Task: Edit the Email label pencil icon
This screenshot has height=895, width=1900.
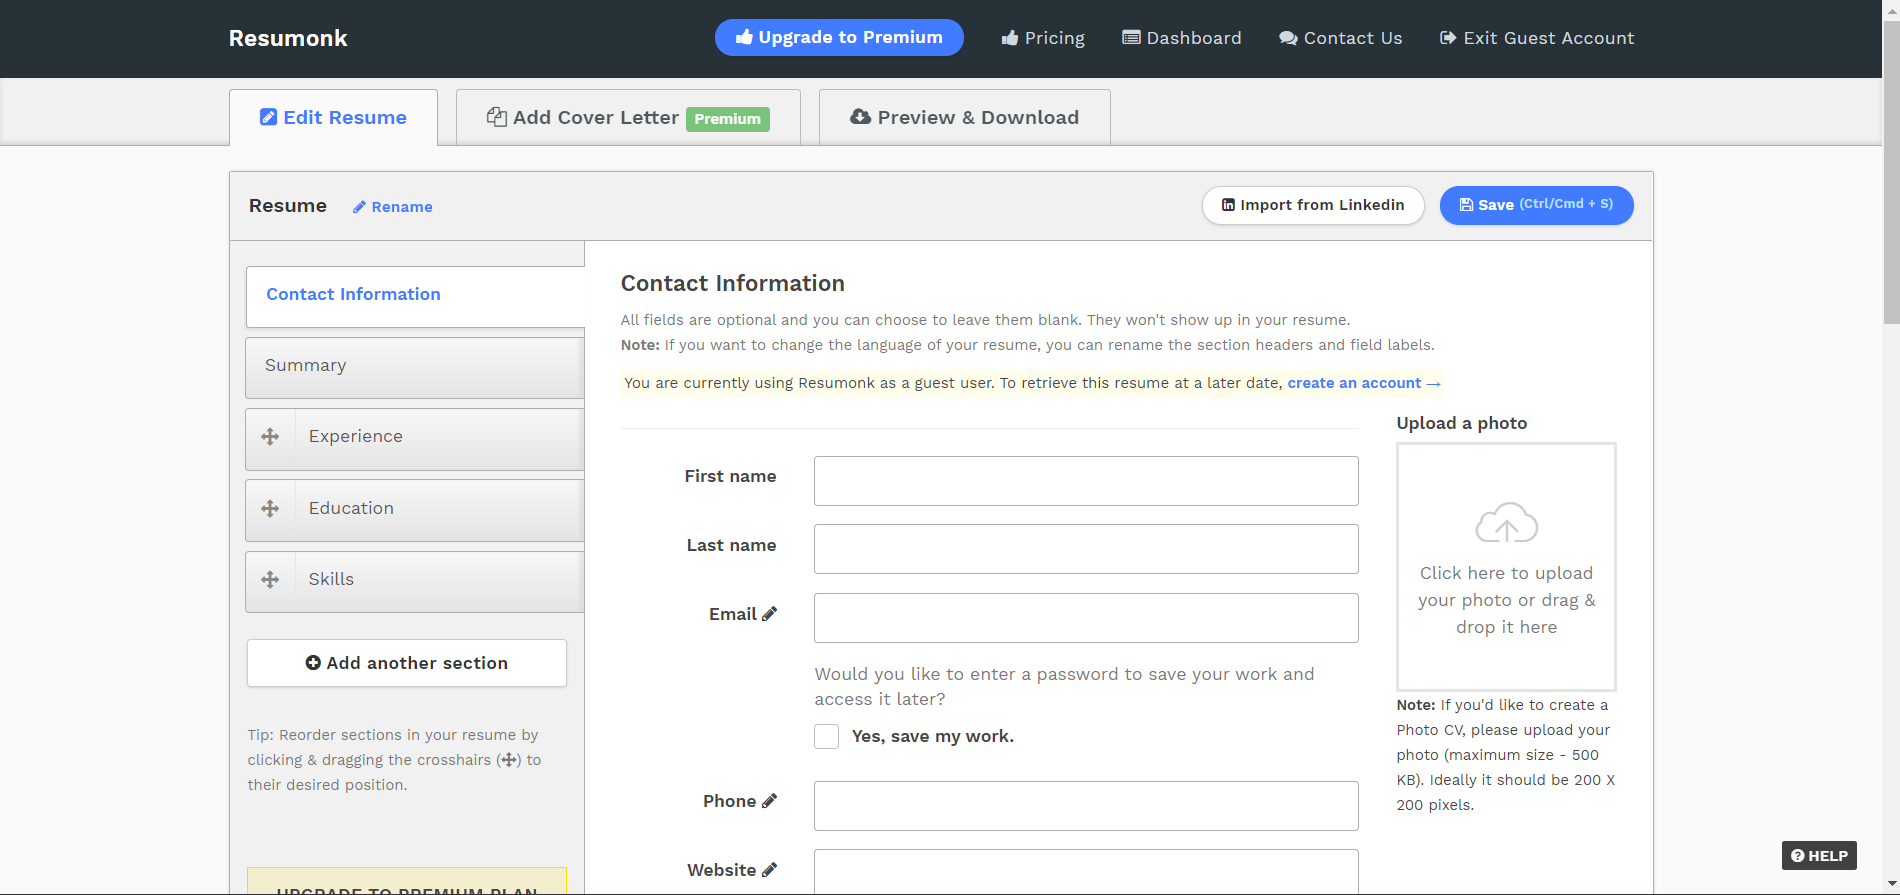Action: 769,614
